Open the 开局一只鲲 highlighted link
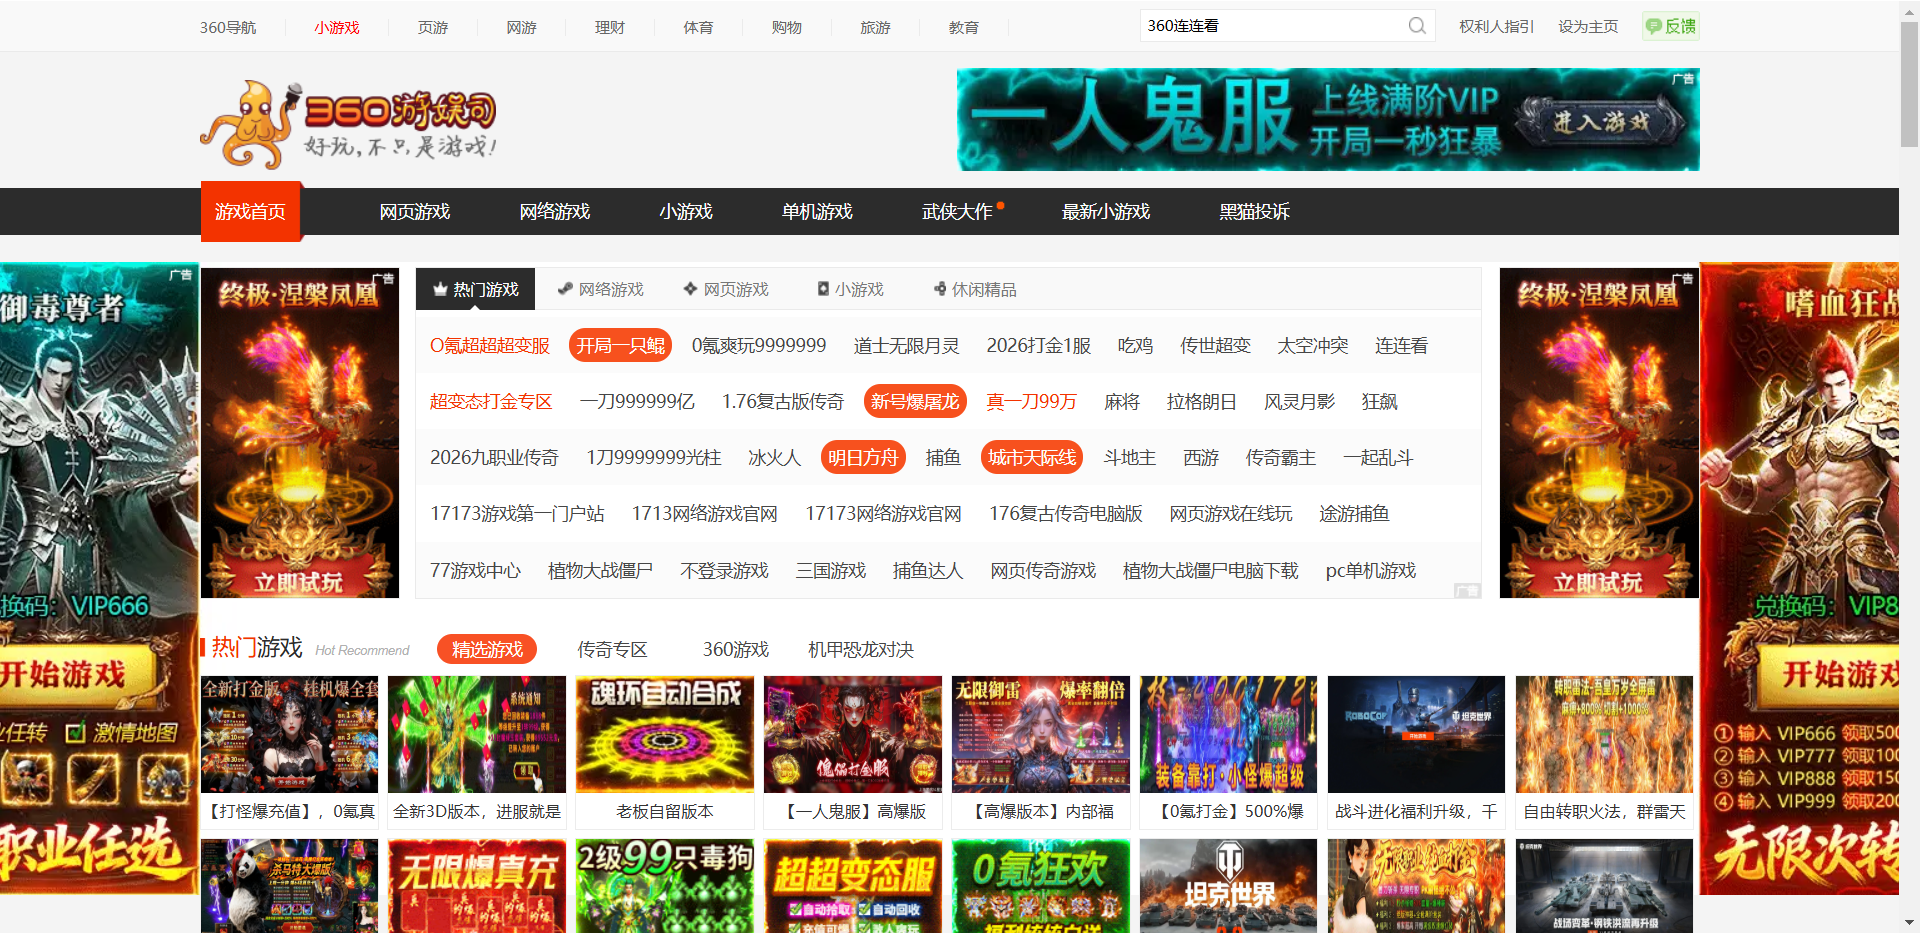The image size is (1920, 933). point(620,345)
